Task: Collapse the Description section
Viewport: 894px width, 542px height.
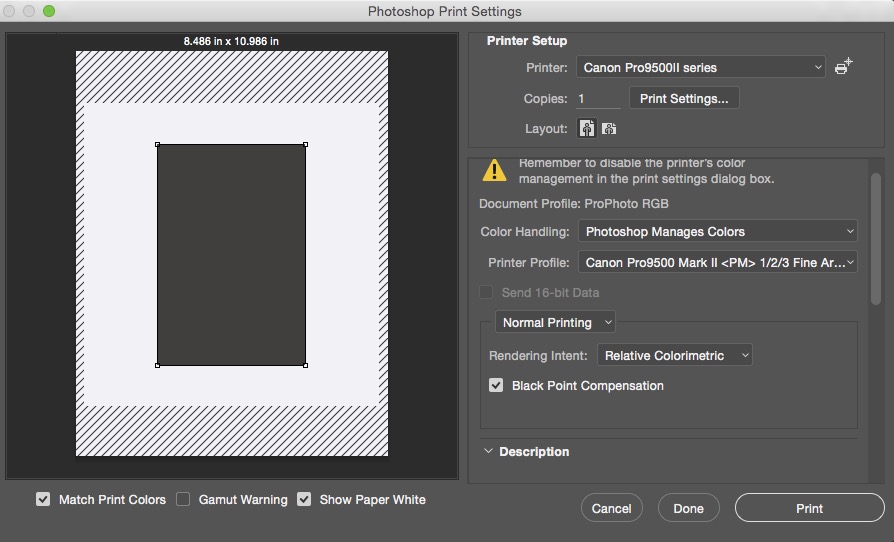Action: tap(488, 452)
